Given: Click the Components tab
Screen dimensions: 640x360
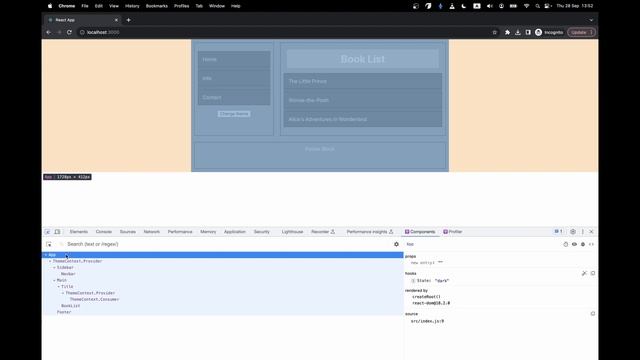Looking at the screenshot, I should pos(420,232).
